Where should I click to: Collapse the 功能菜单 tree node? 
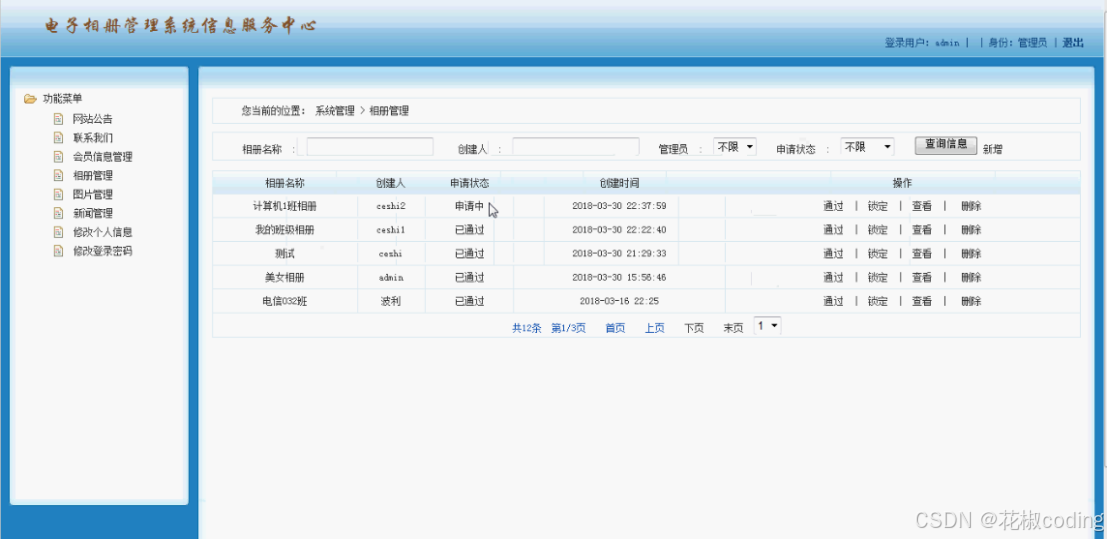pyautogui.click(x=62, y=99)
